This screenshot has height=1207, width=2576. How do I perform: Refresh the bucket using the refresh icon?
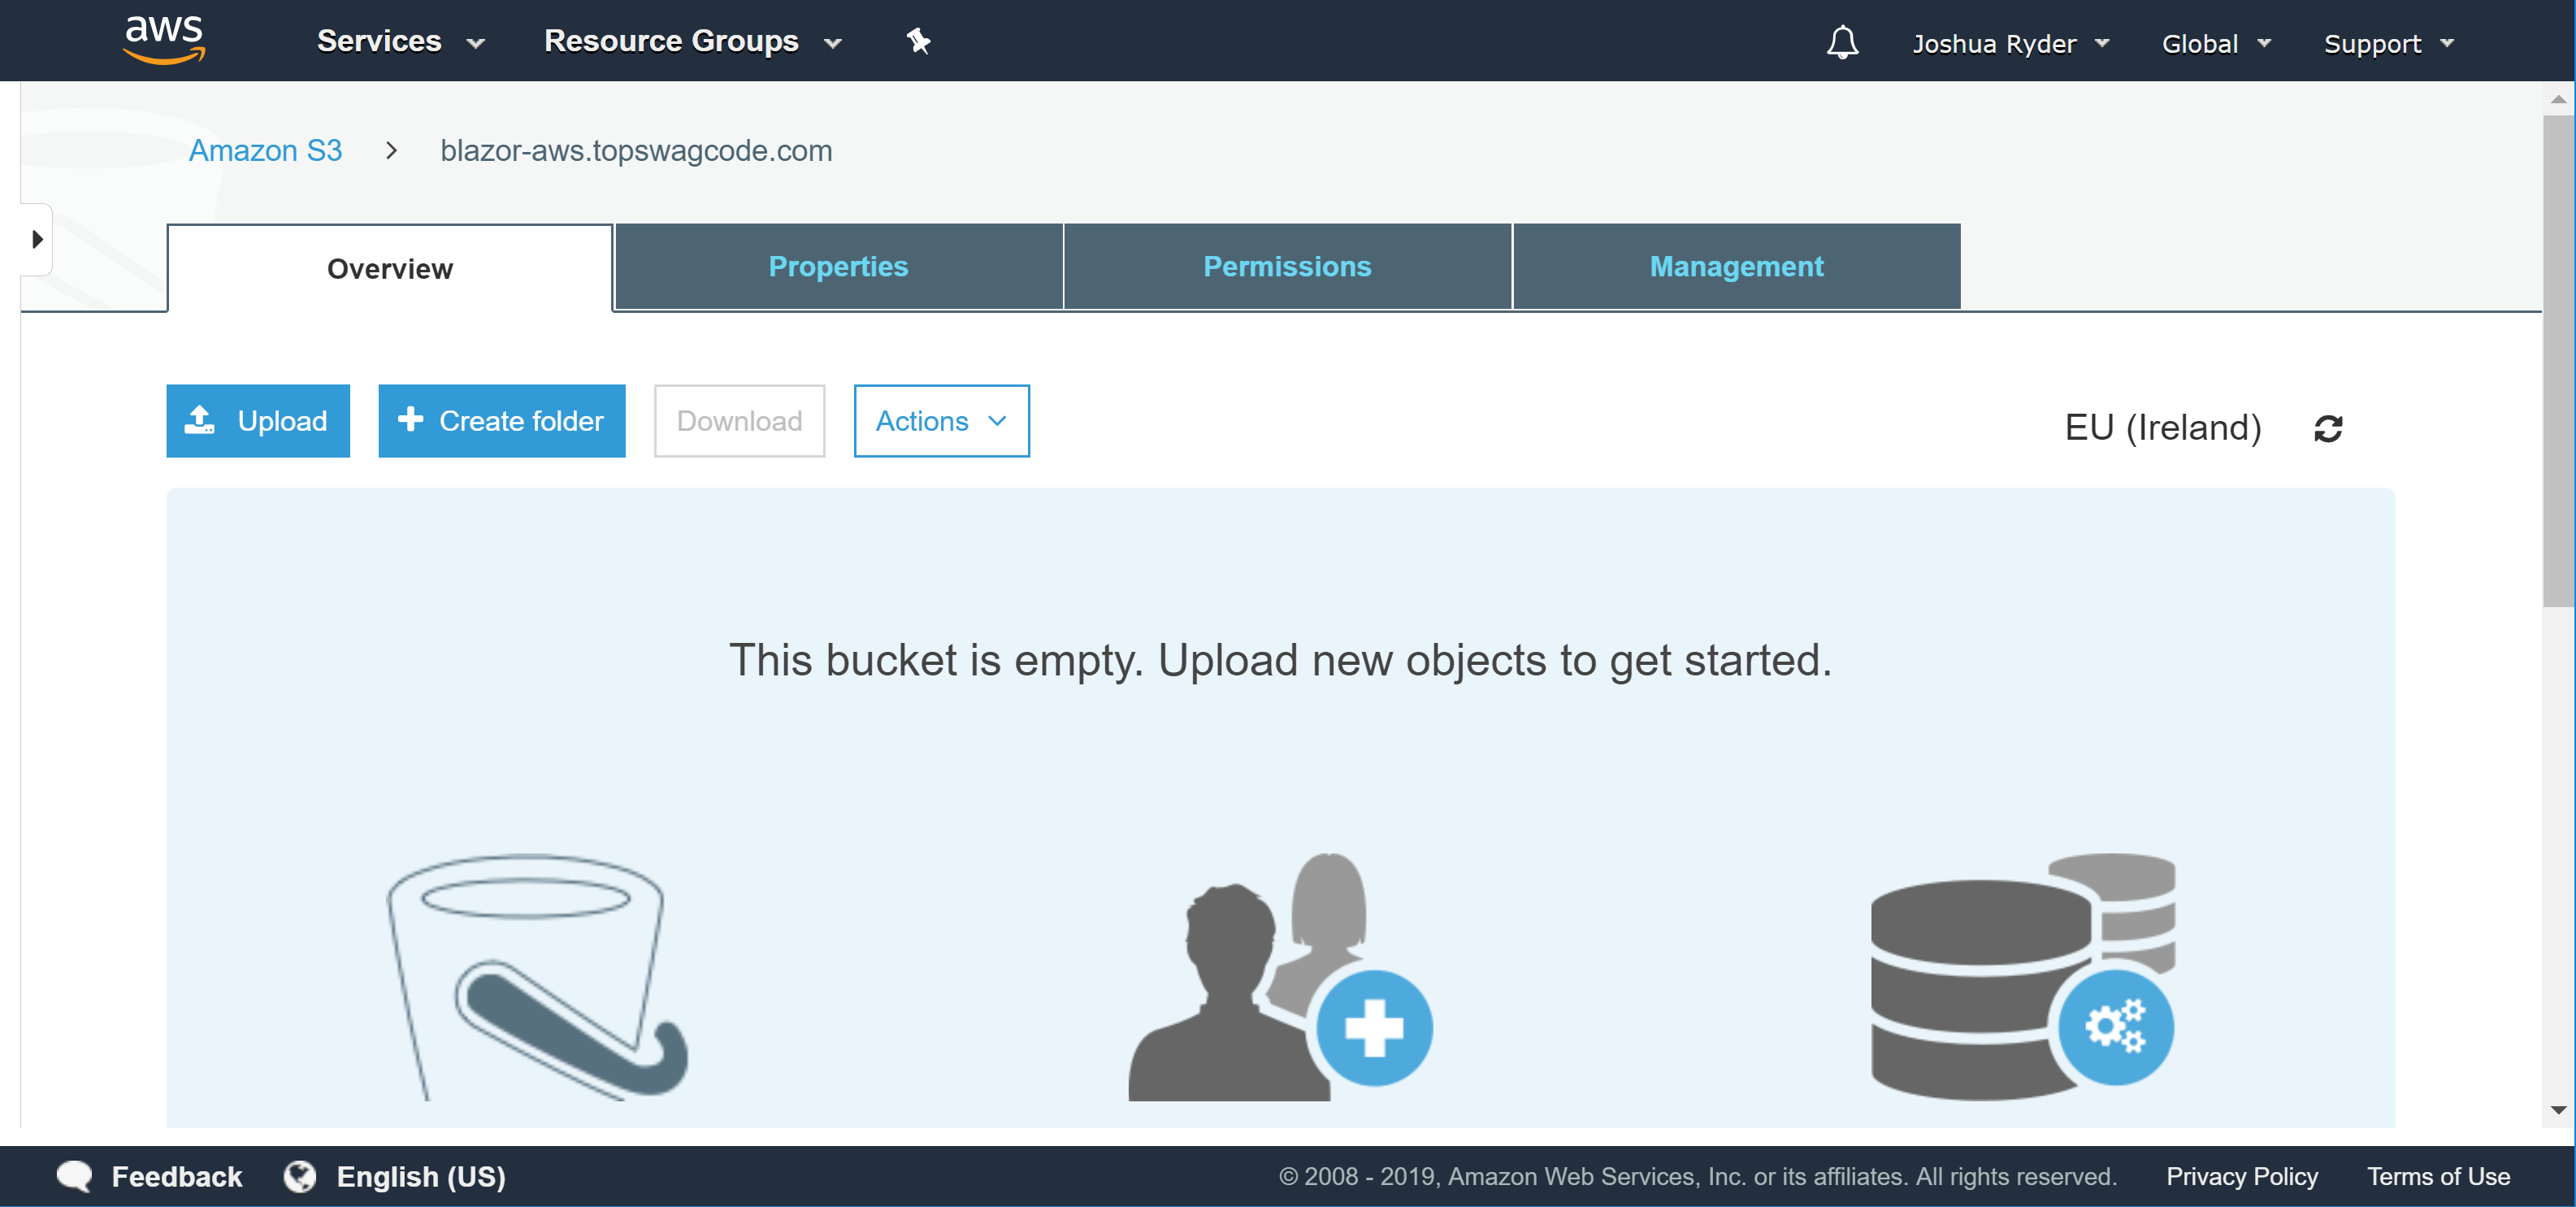pyautogui.click(x=2328, y=428)
